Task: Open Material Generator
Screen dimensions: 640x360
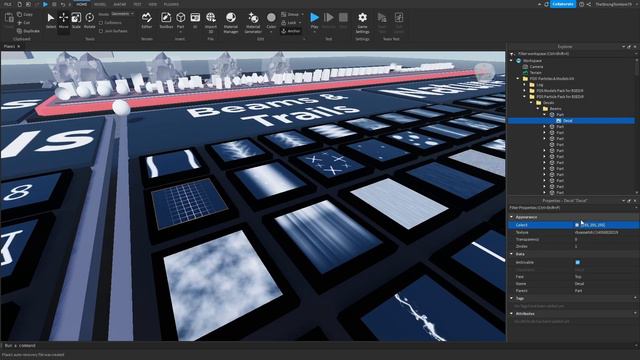Action: point(253,22)
